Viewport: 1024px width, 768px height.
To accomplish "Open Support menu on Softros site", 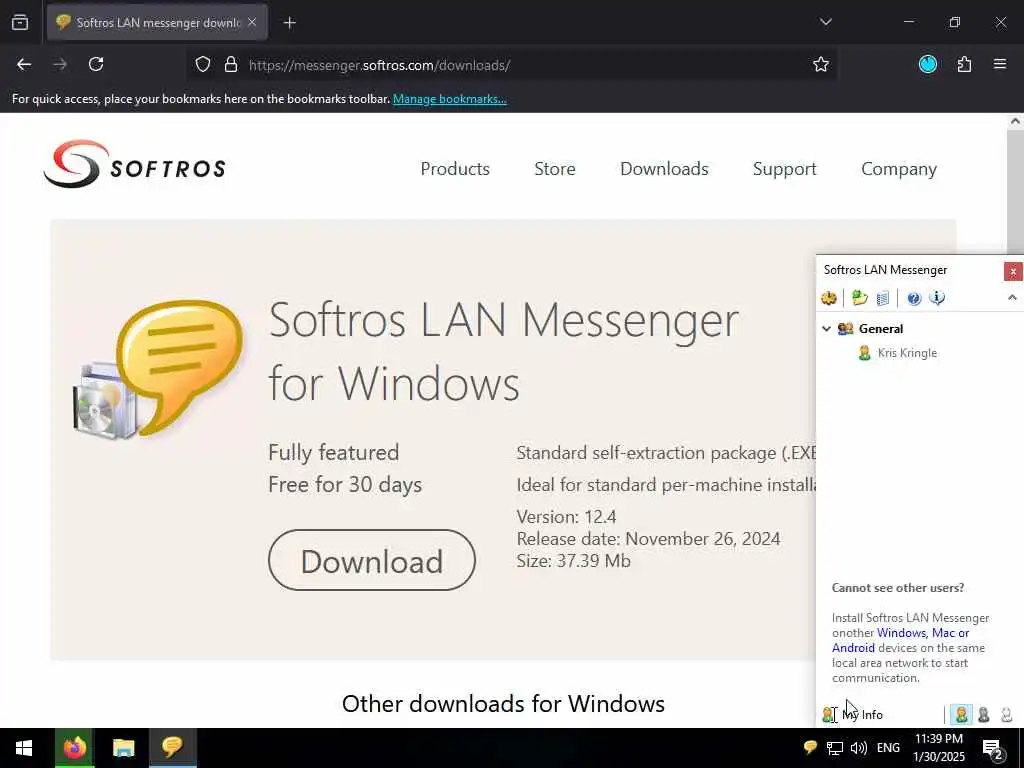I will pos(784,168).
